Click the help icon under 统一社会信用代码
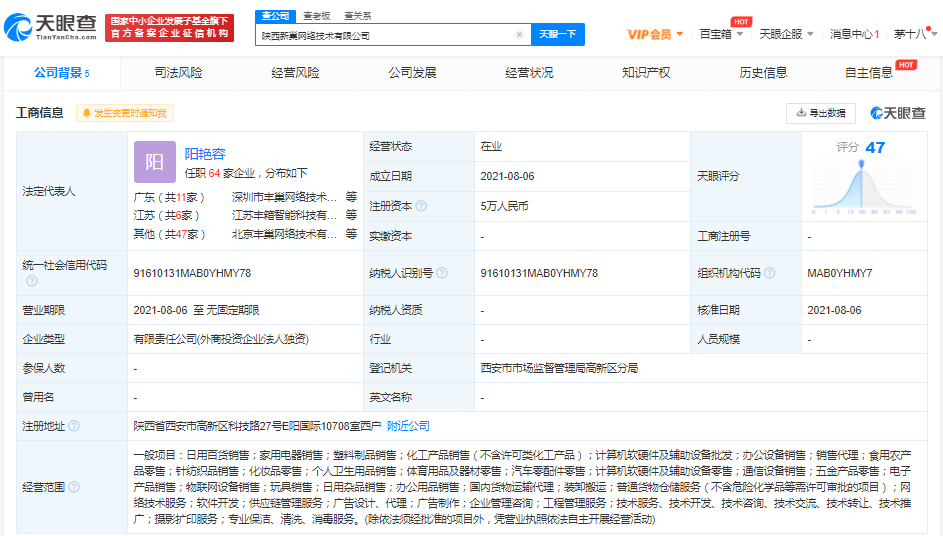The width and height of the screenshot is (943, 536). coord(32,281)
